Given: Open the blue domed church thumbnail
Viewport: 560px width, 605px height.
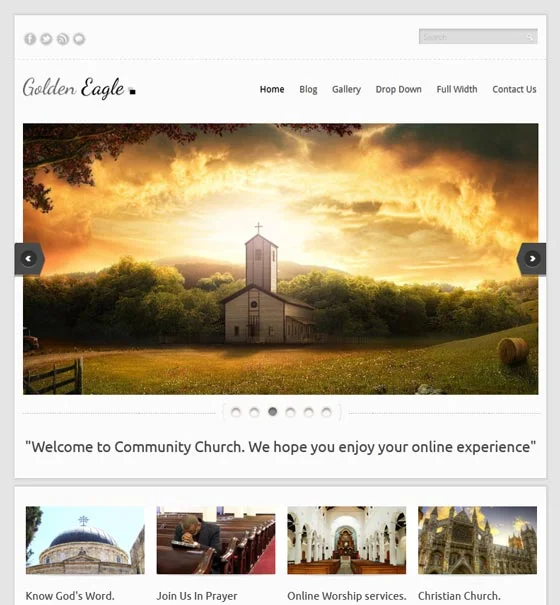Looking at the screenshot, I should 85,540.
